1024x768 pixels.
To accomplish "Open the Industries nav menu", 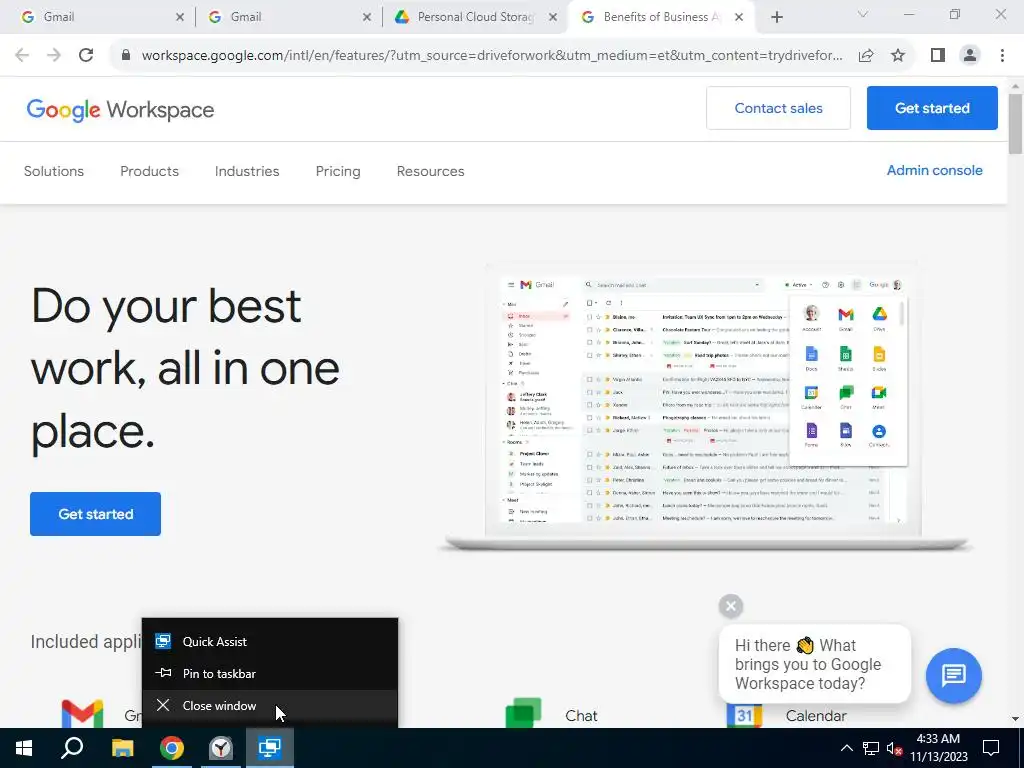I will [x=247, y=171].
